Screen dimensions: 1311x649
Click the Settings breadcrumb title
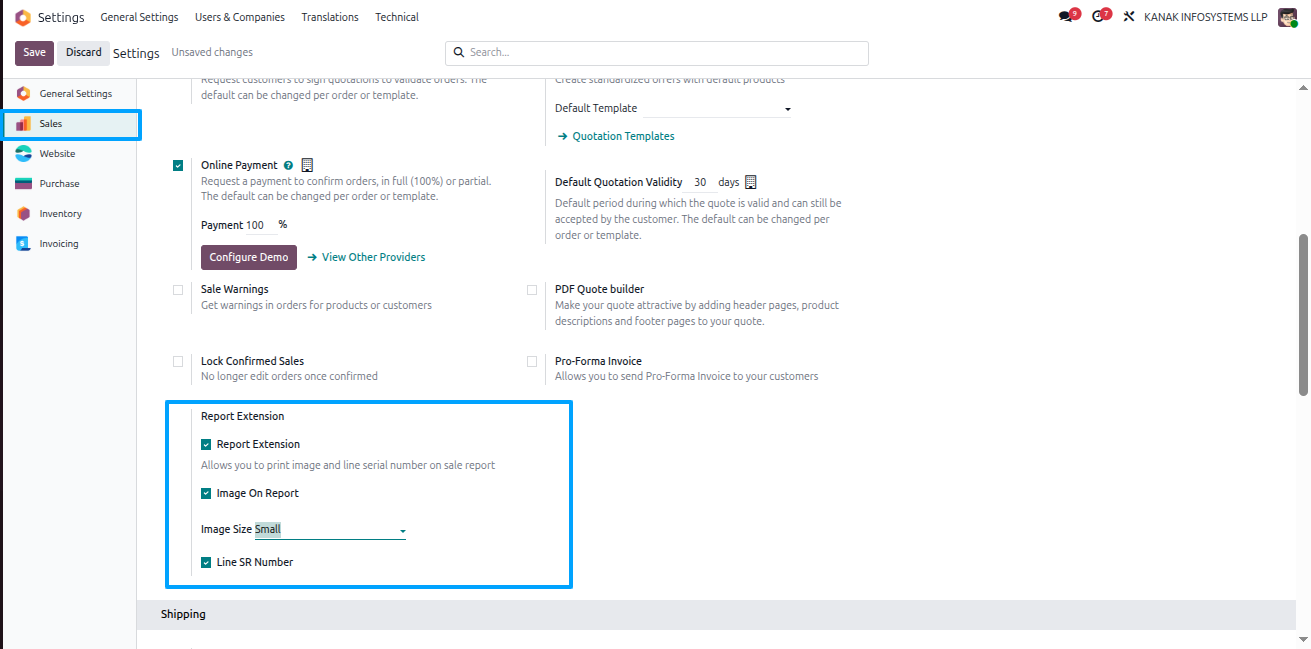click(136, 53)
